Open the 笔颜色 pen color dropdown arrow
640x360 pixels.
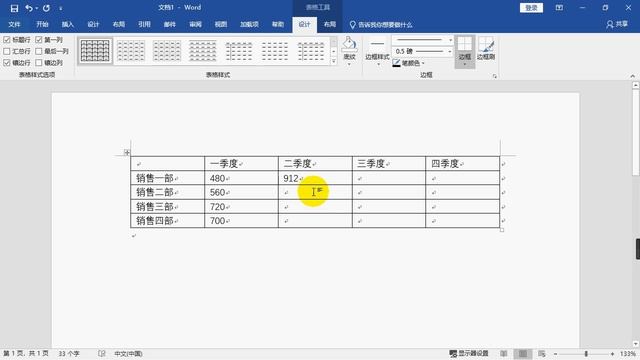tap(423, 63)
